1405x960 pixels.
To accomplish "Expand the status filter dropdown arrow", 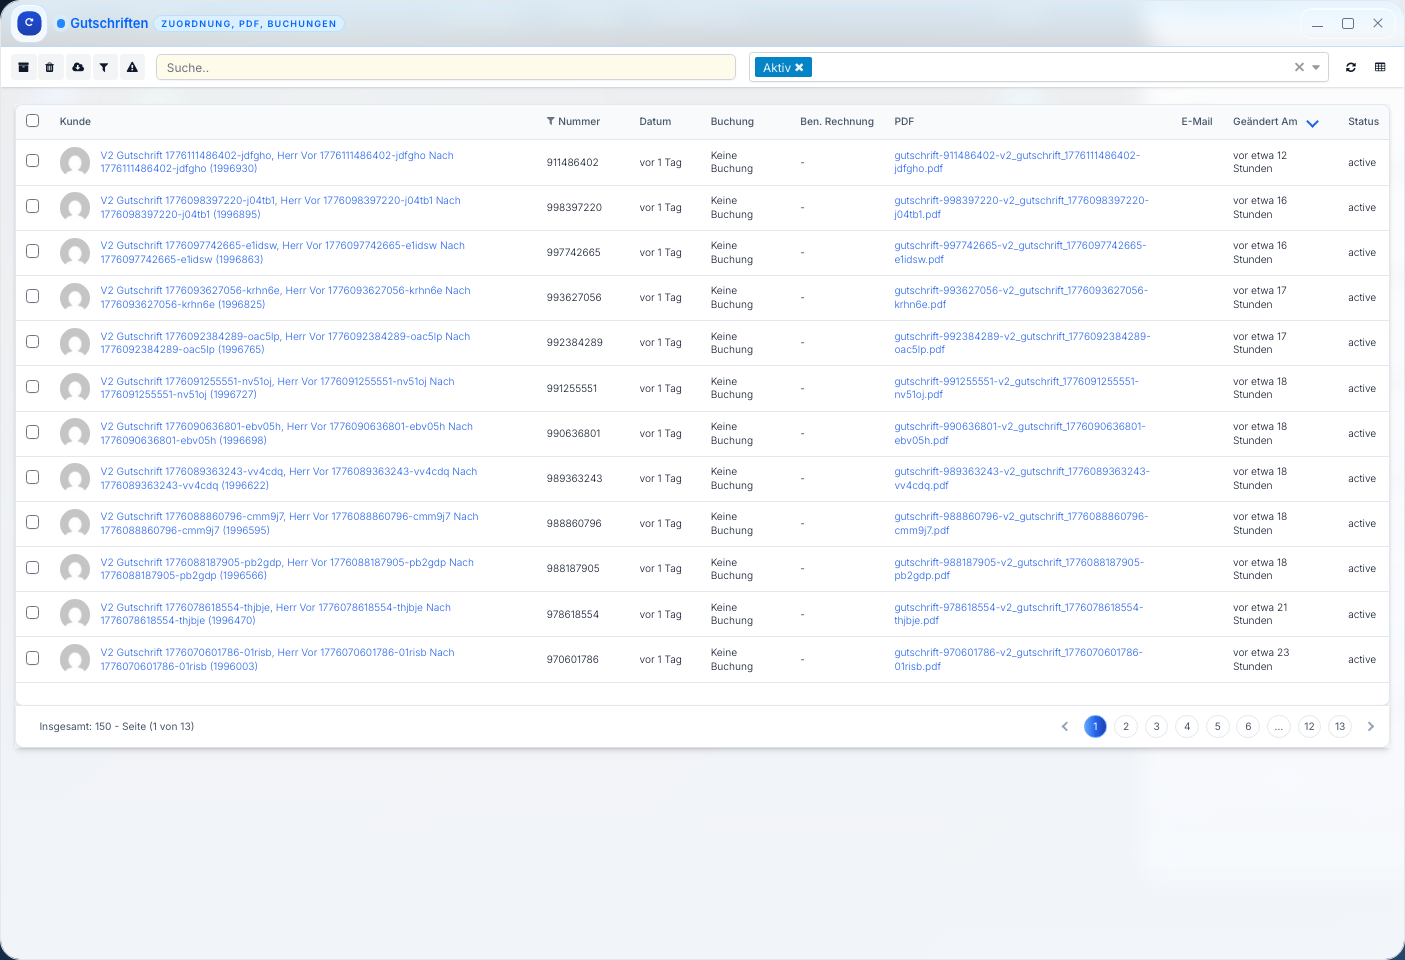I will tap(1316, 68).
